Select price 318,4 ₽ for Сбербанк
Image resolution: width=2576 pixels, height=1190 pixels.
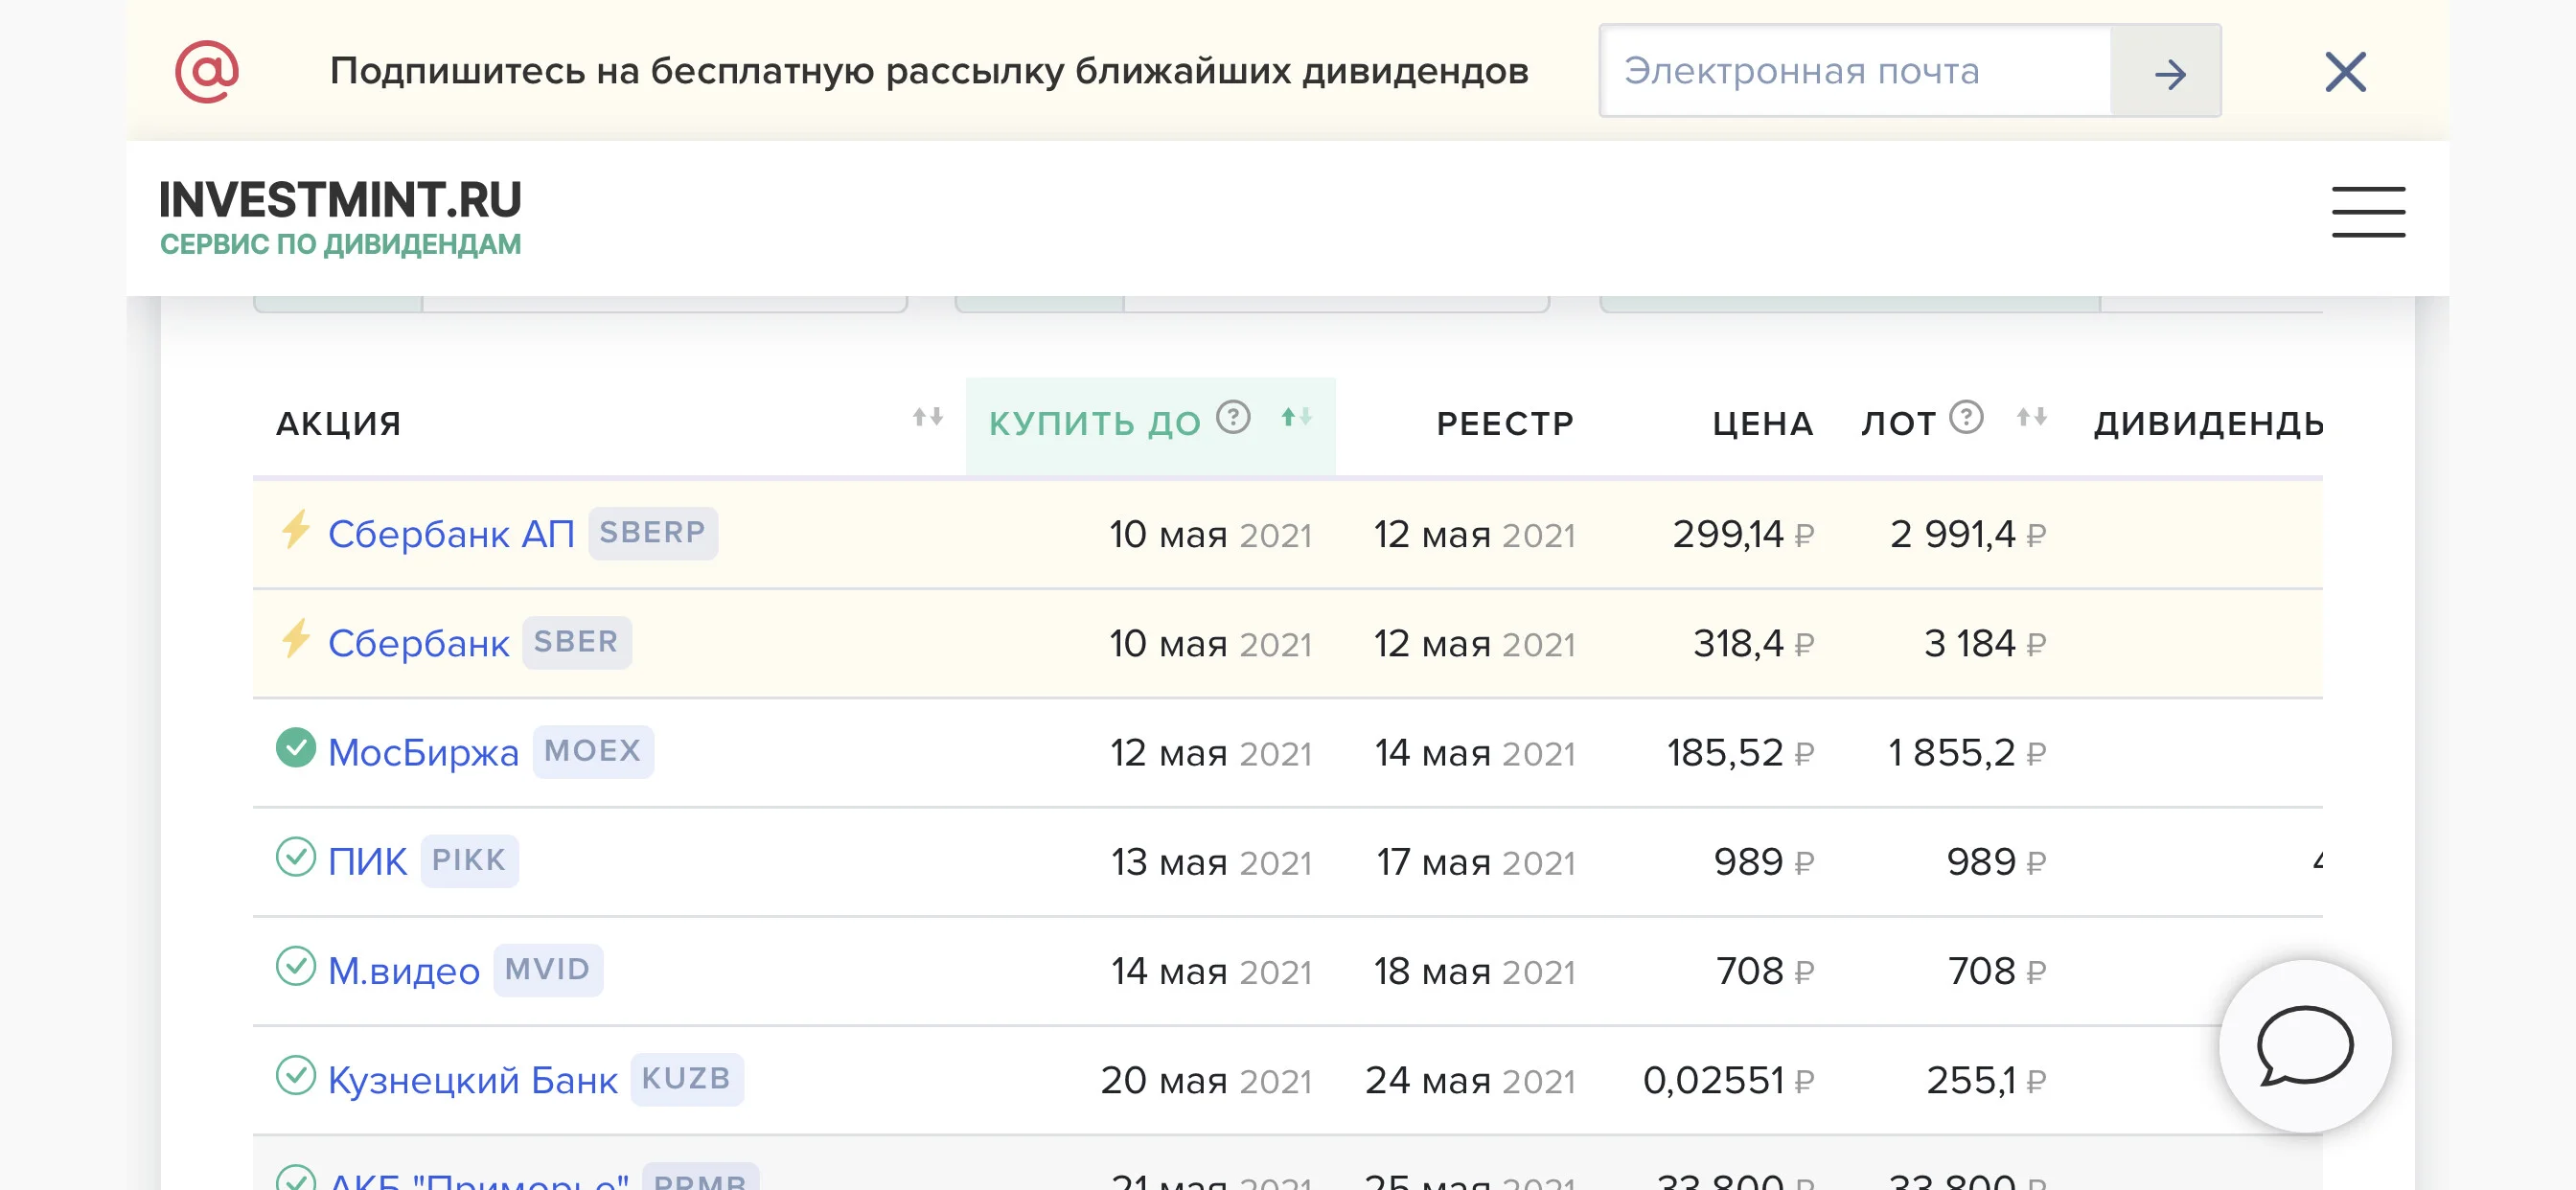pos(1753,643)
